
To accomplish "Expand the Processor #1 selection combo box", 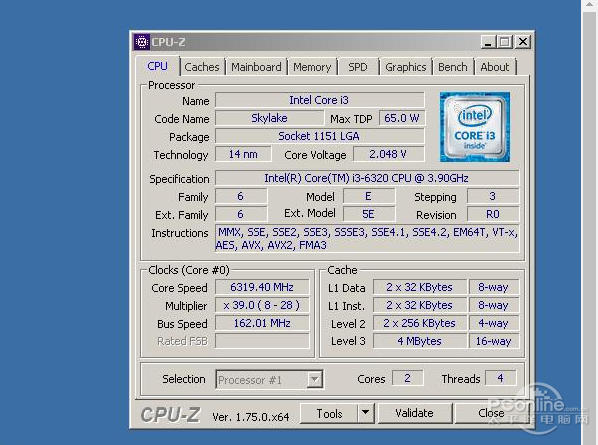I will pyautogui.click(x=315, y=379).
